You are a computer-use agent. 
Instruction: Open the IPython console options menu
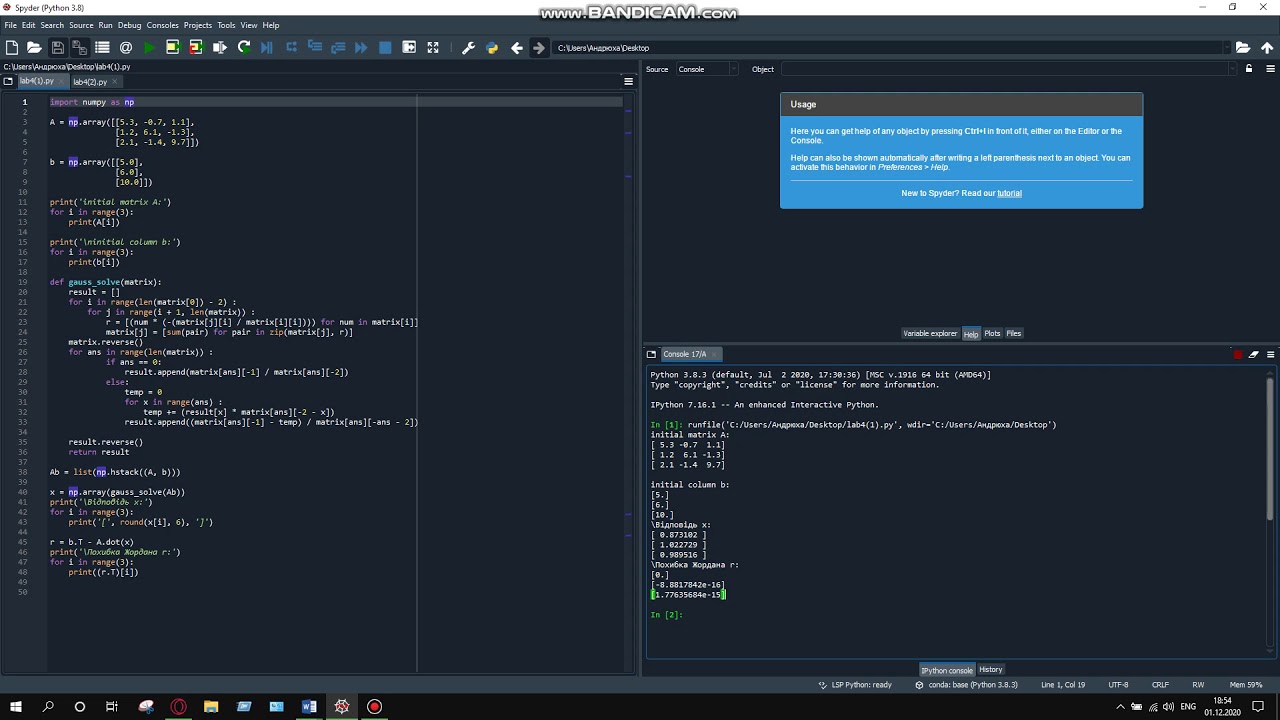click(1270, 354)
